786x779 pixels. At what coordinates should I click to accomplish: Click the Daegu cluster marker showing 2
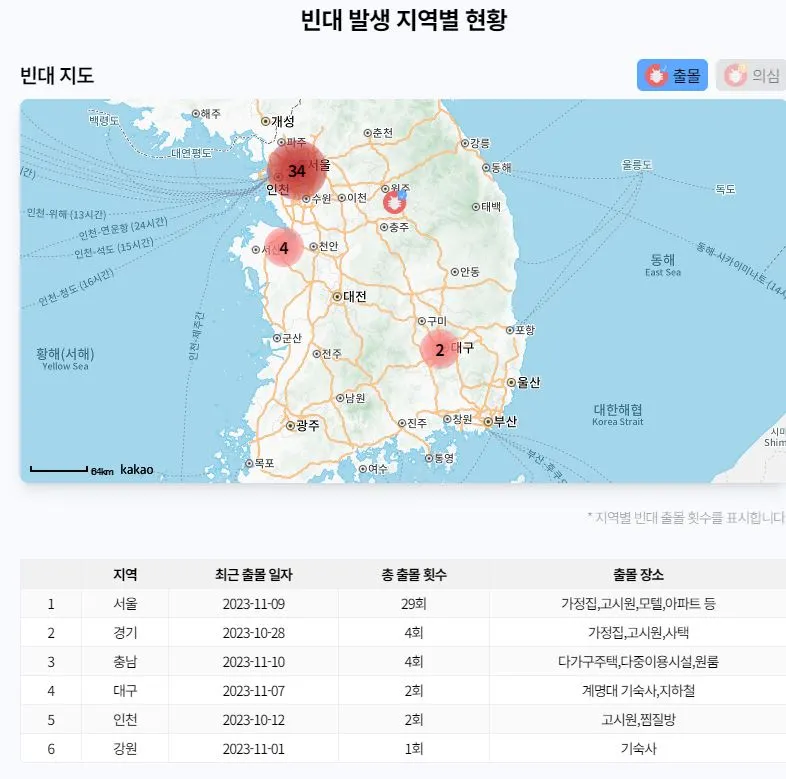(440, 349)
